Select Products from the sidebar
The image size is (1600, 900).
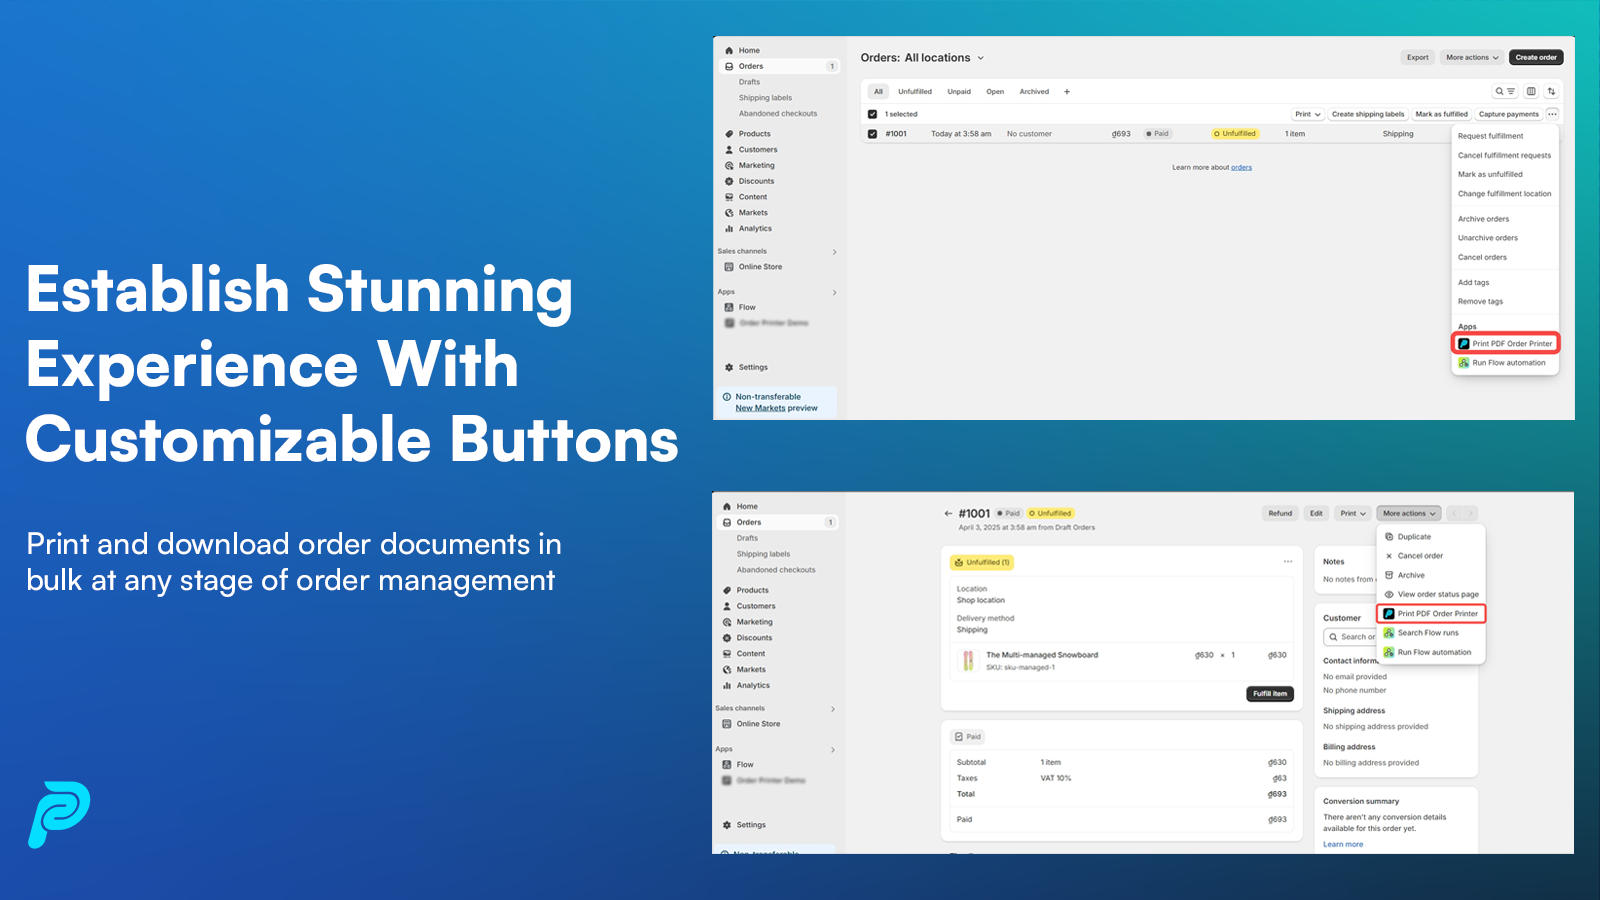point(753,133)
